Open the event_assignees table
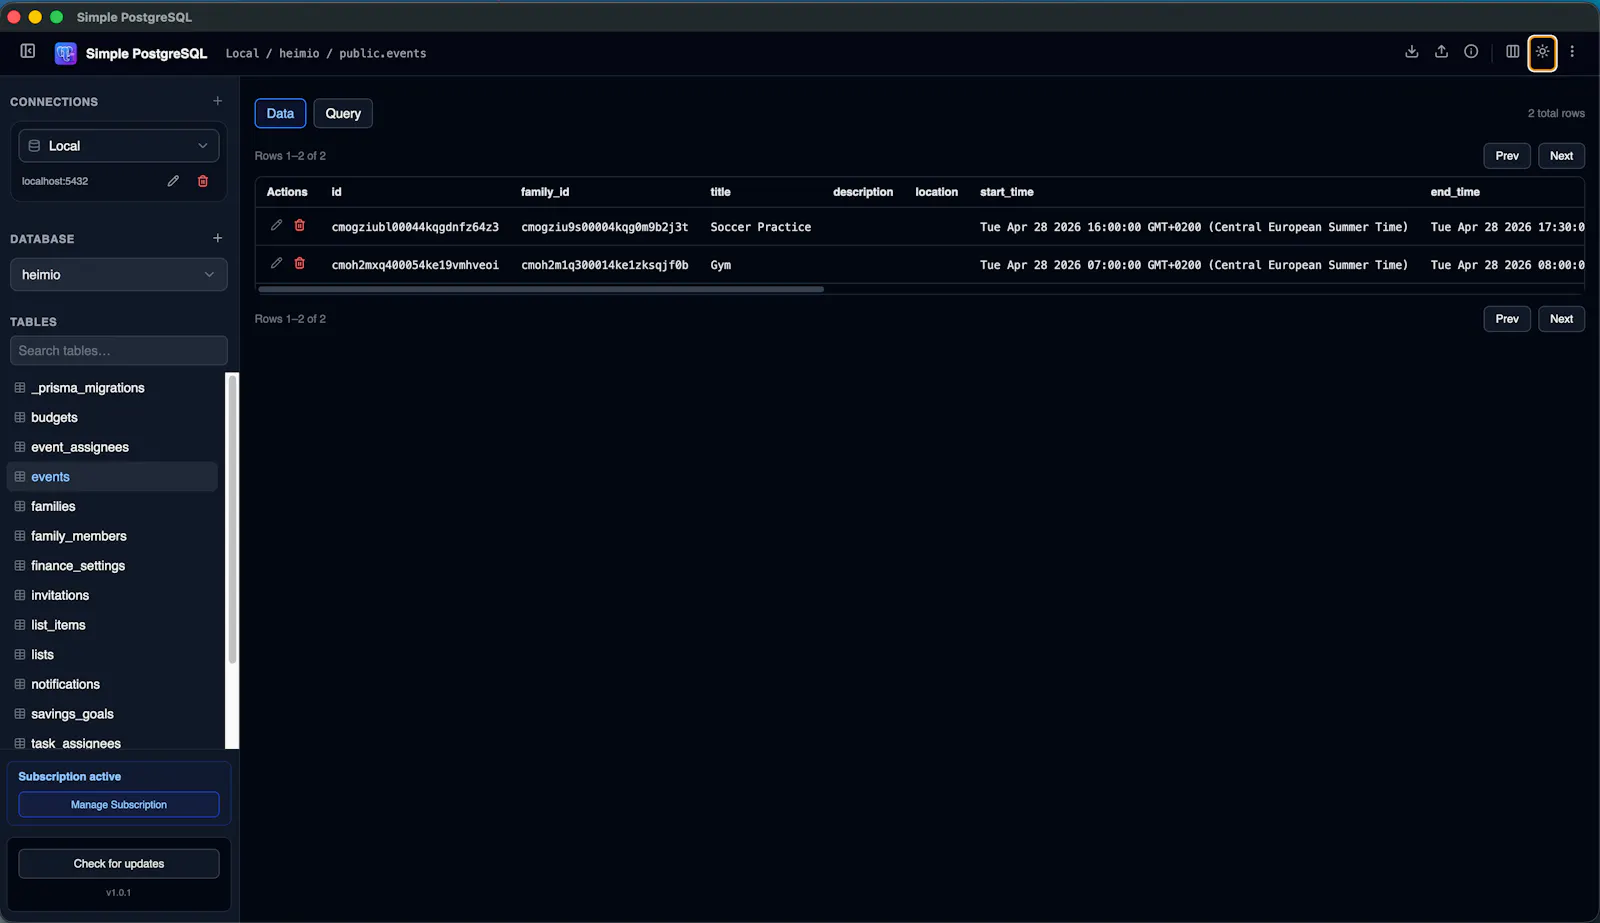 click(112, 447)
